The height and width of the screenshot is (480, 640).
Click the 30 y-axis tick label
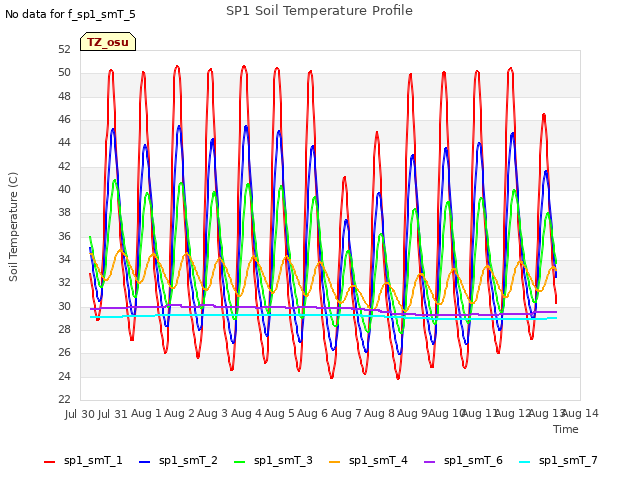[64, 306]
